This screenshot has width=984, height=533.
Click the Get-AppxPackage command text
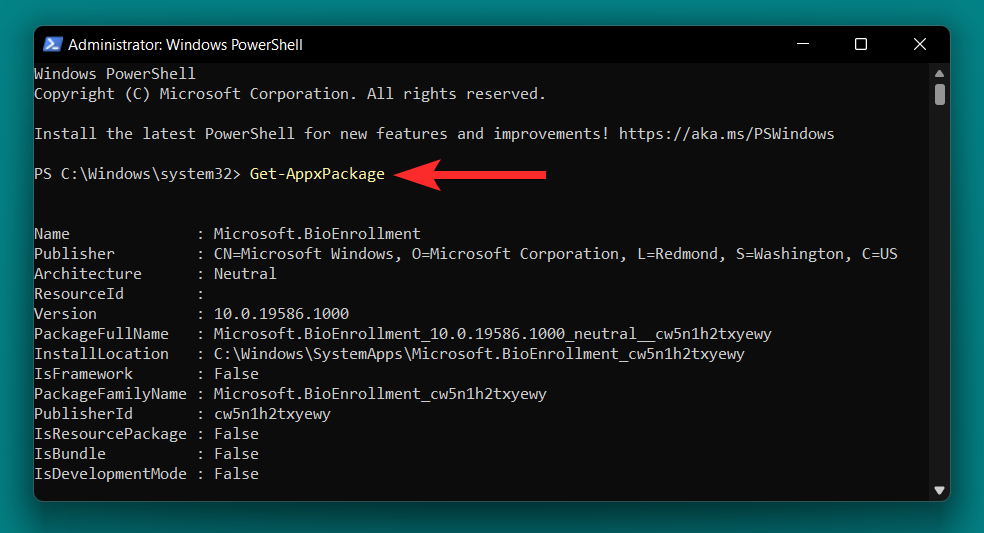[x=317, y=174]
